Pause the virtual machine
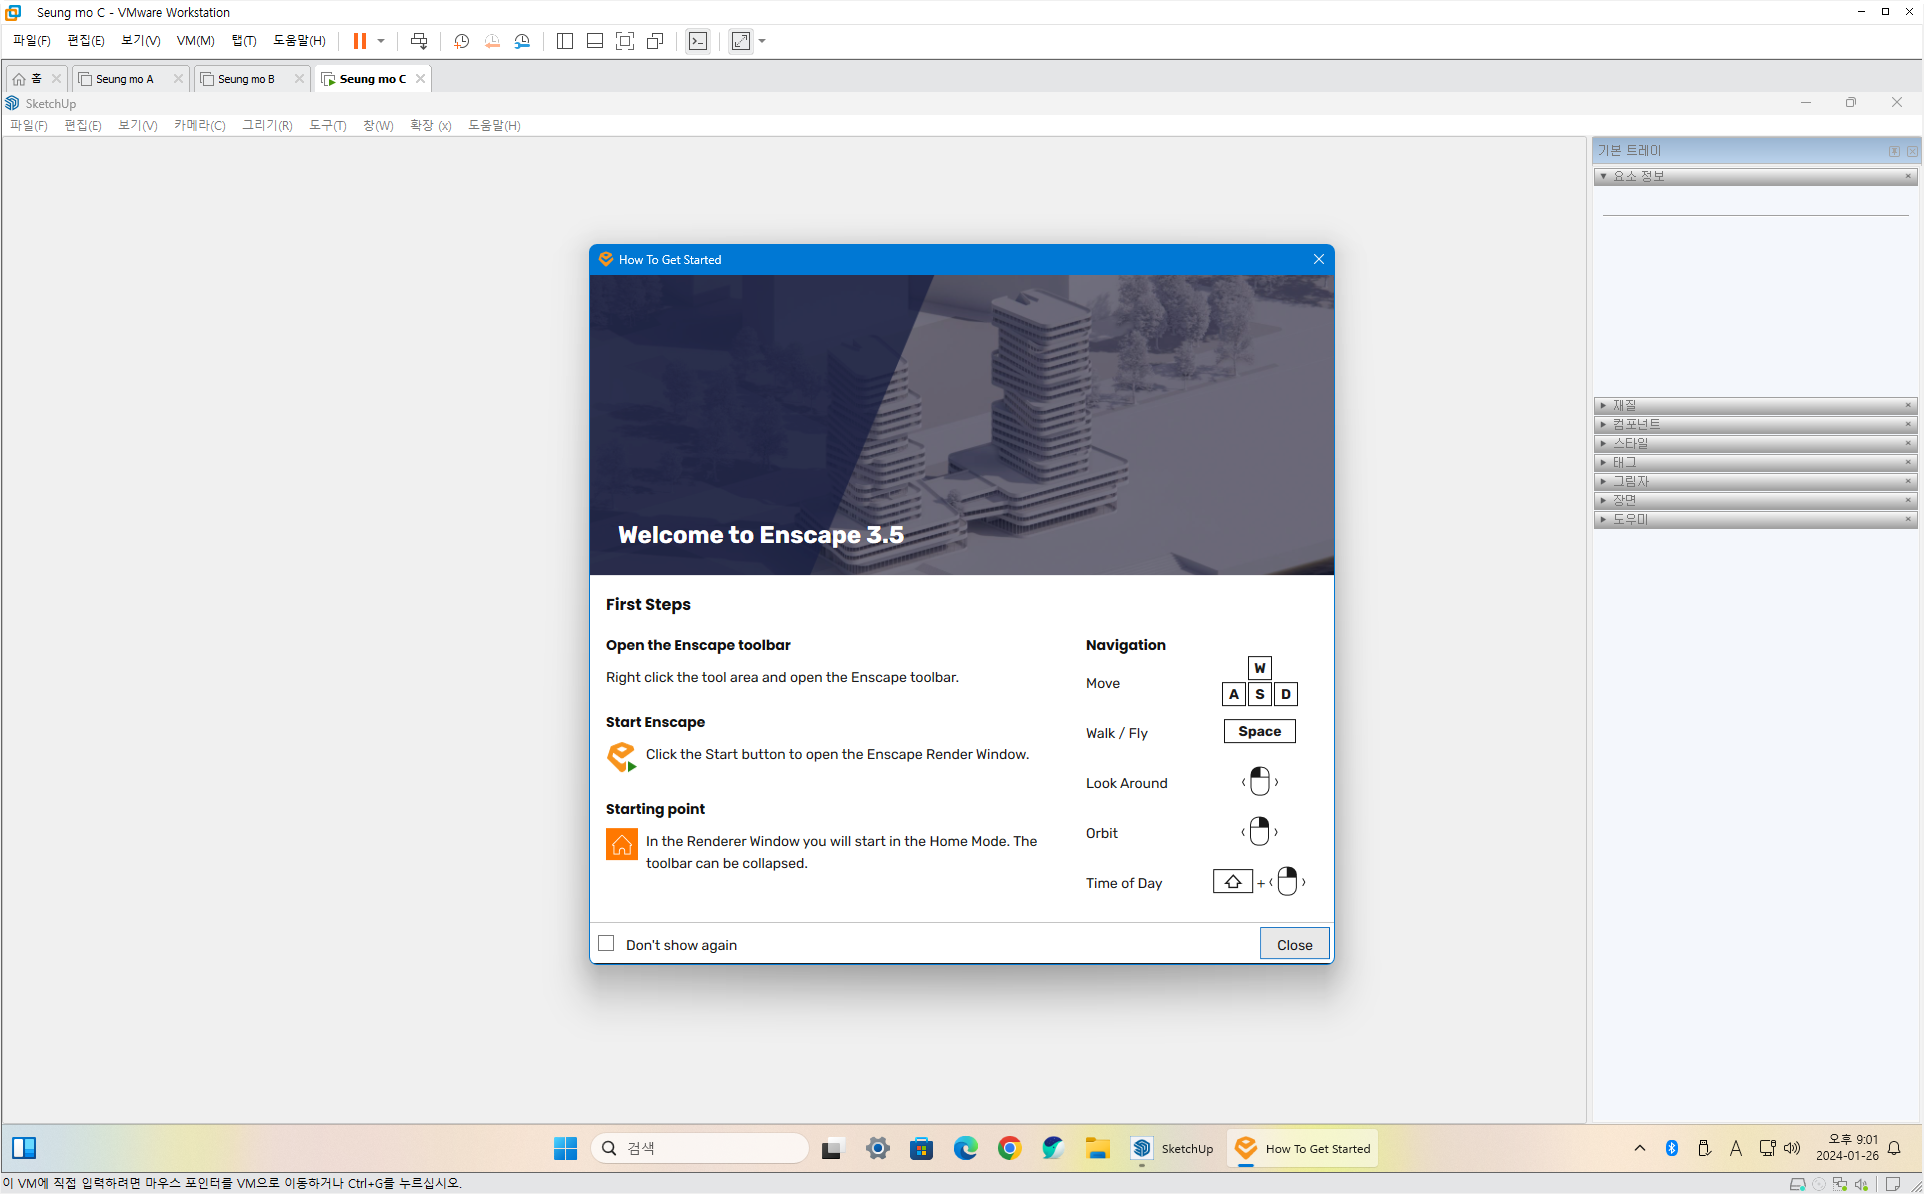Viewport: 1924px width, 1194px height. (359, 41)
